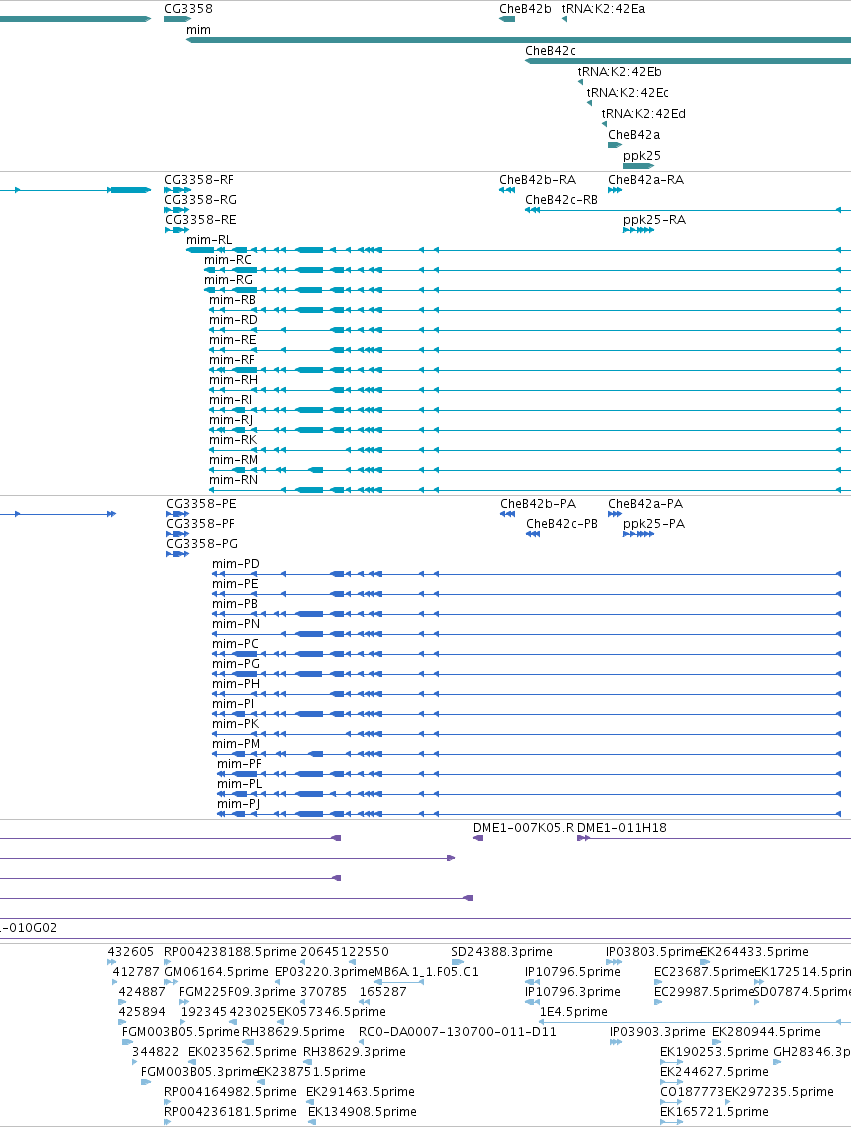Open the CheB42b-RA transcript

pyautogui.click(x=538, y=180)
